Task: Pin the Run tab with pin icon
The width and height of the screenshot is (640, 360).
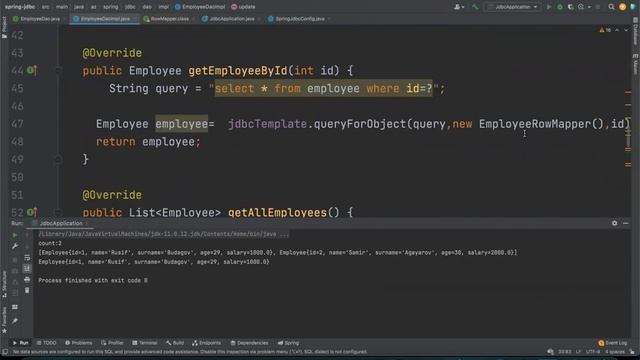Action: coord(15,321)
